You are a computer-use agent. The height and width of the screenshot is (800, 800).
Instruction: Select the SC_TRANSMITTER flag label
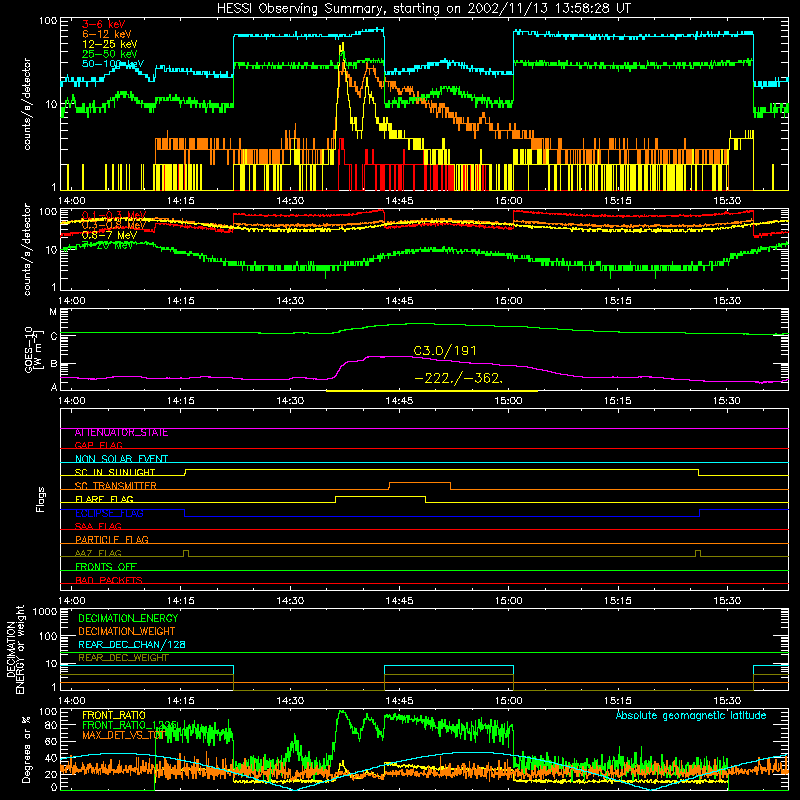[115, 486]
